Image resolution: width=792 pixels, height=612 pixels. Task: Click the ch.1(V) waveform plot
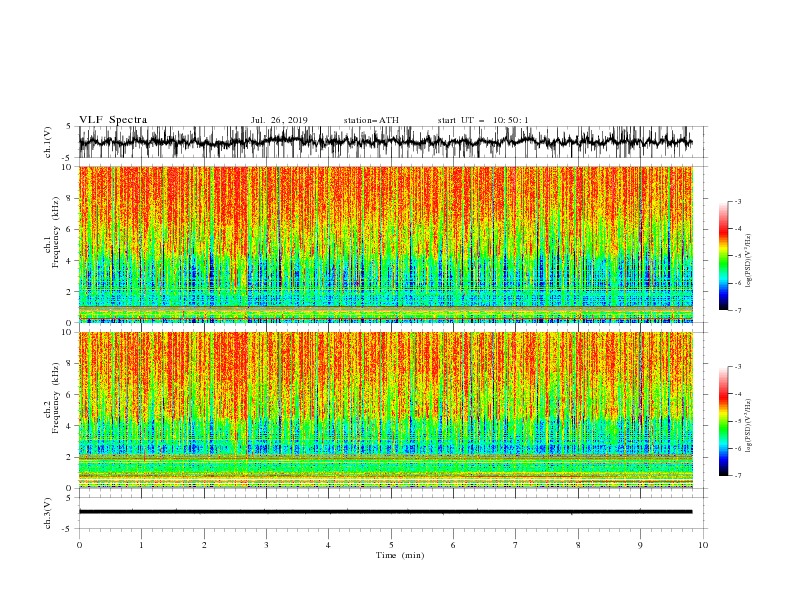(385, 142)
